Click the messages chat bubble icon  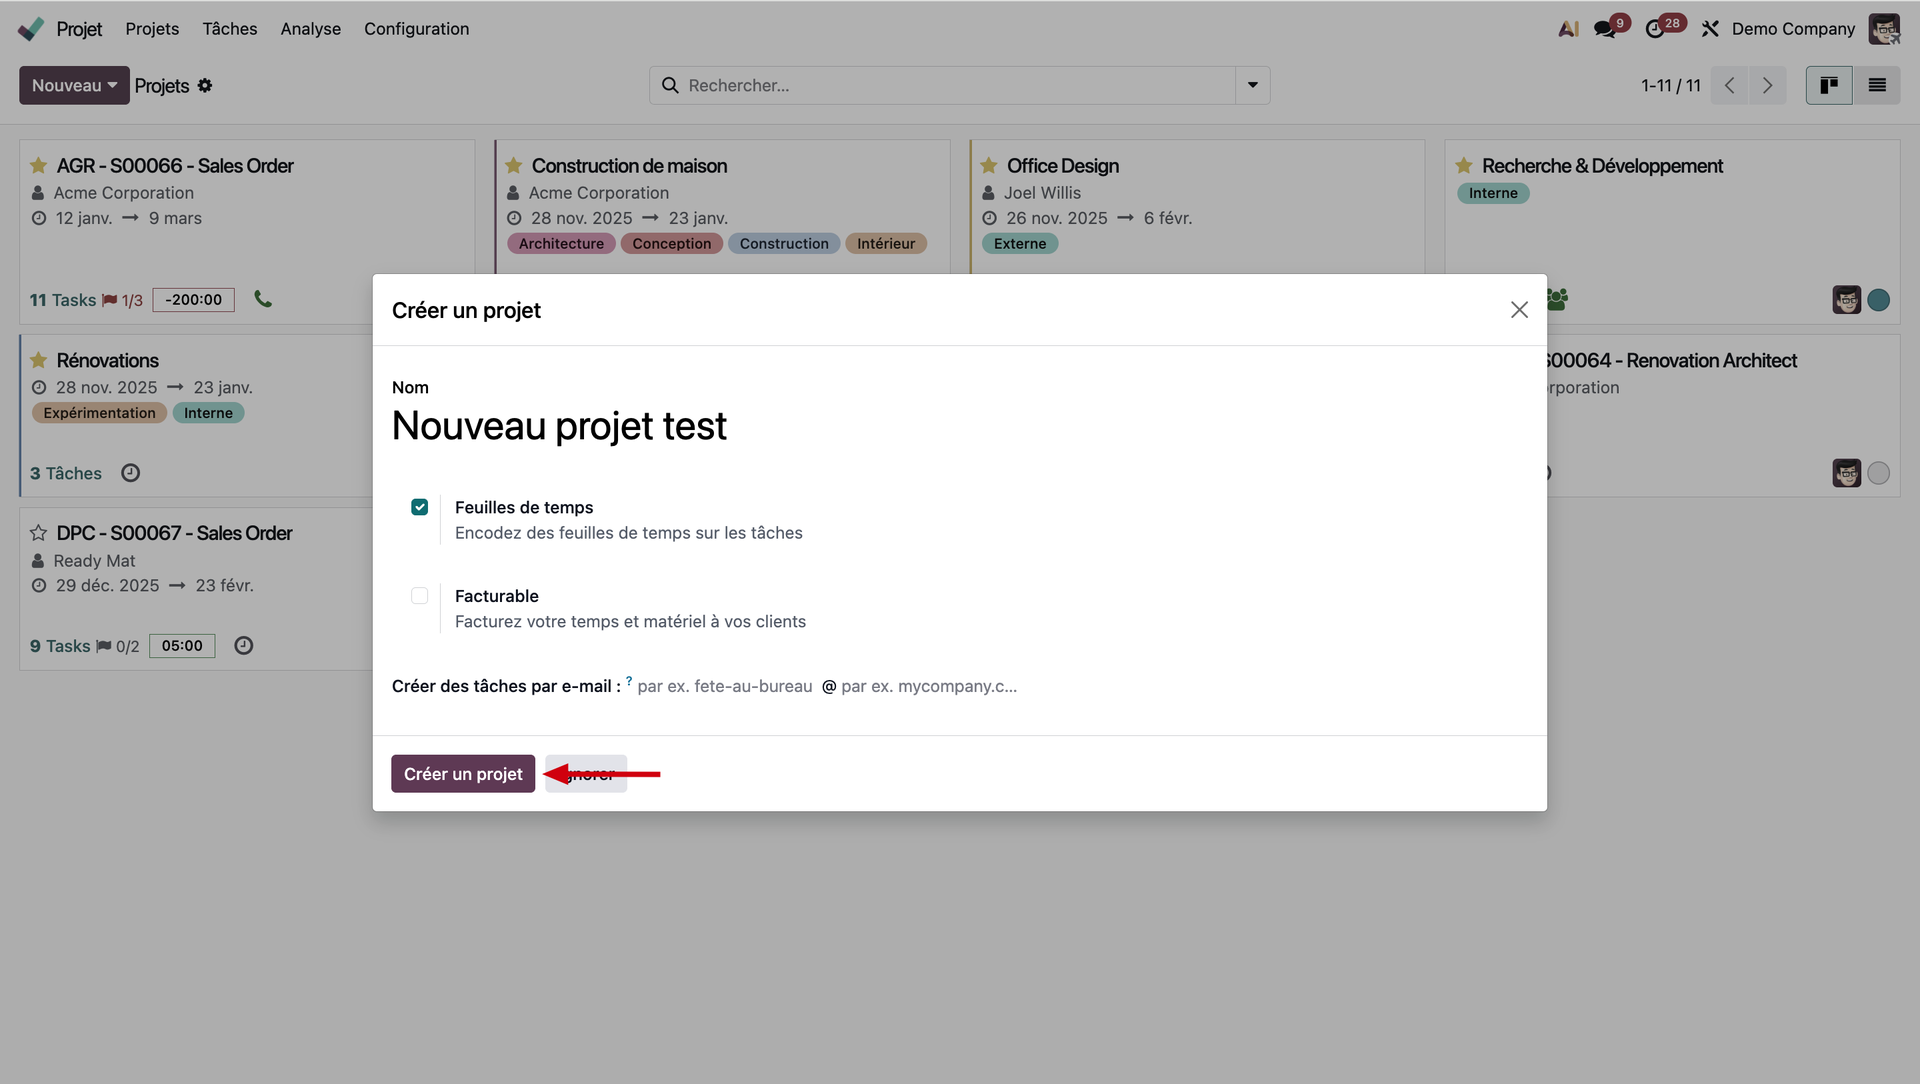[1604, 29]
